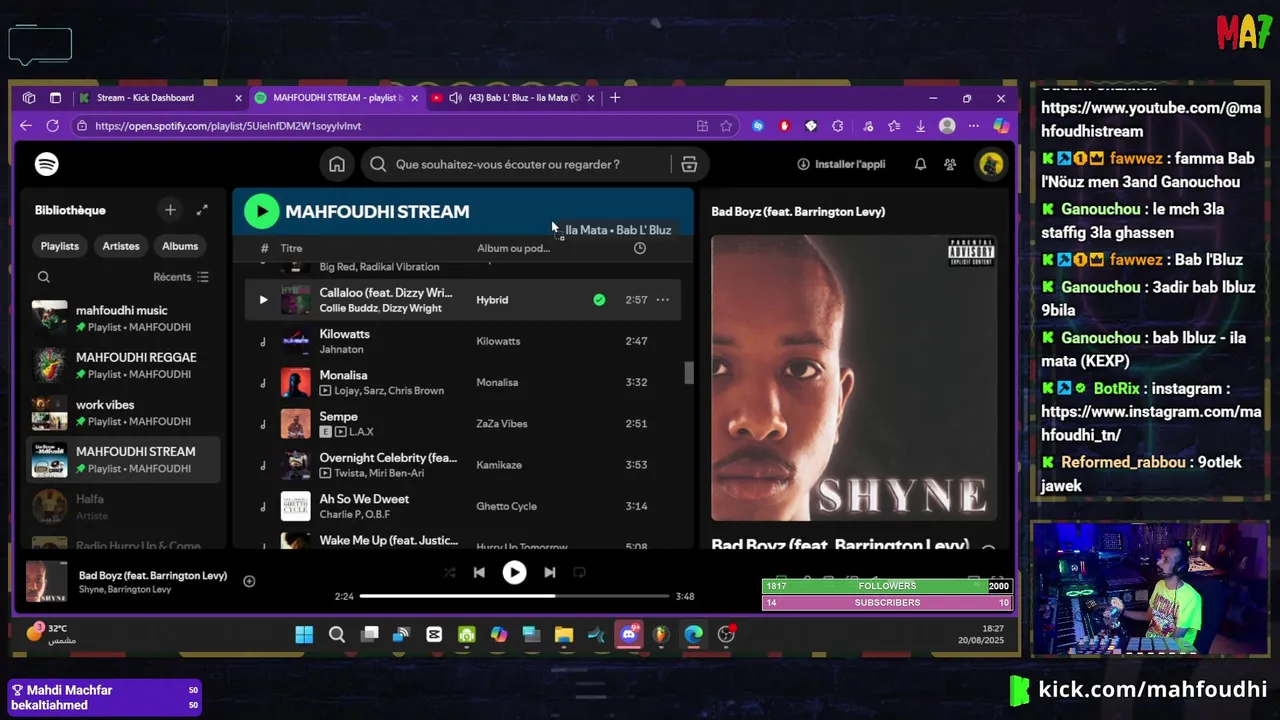Viewport: 1280px width, 720px height.
Task: Open a new browser tab
Action: [x=615, y=98]
